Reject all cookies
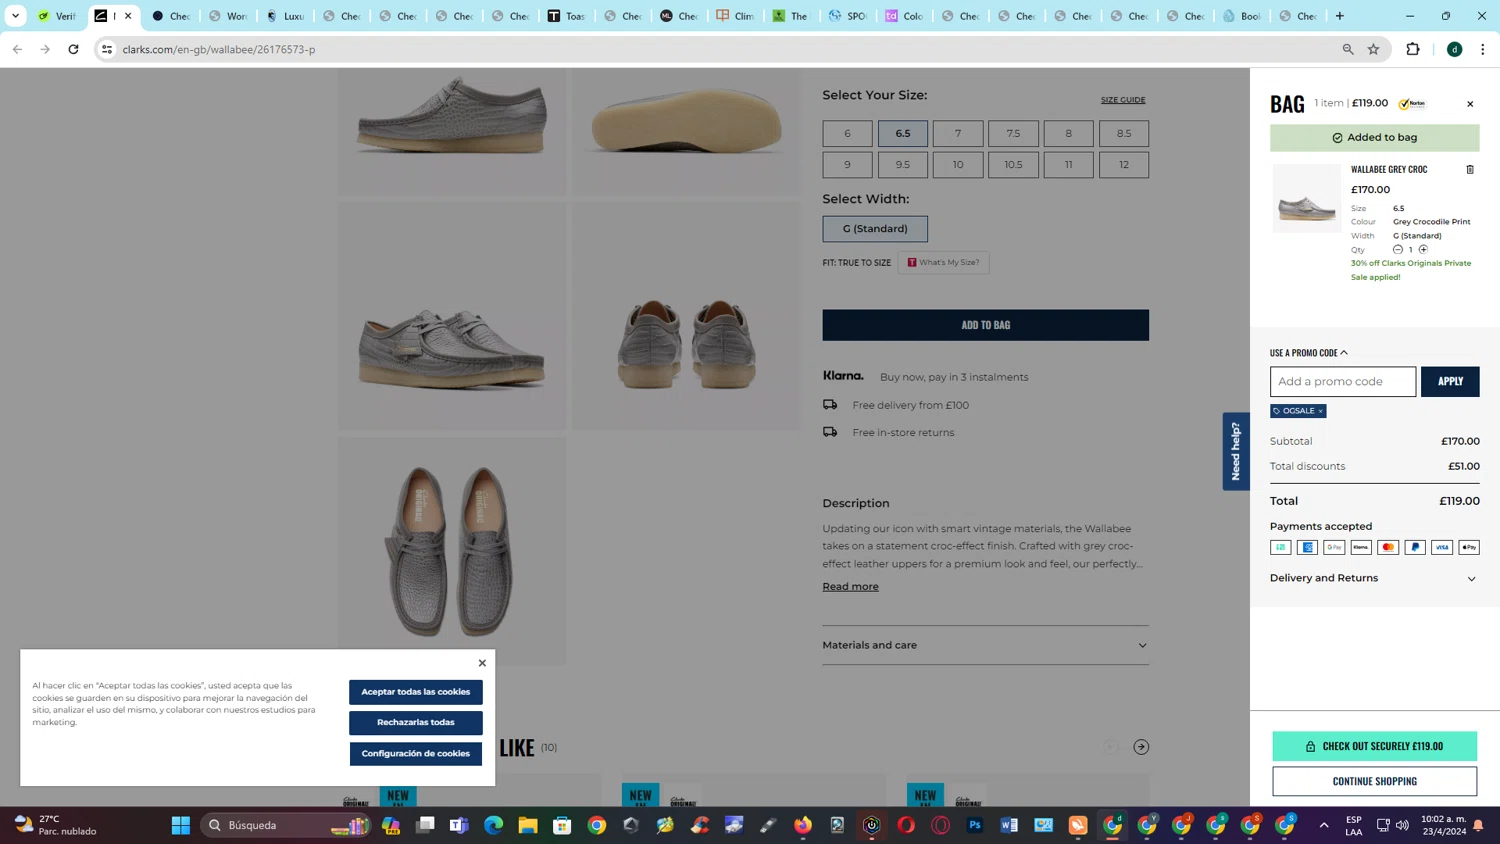The image size is (1500, 844). [416, 723]
